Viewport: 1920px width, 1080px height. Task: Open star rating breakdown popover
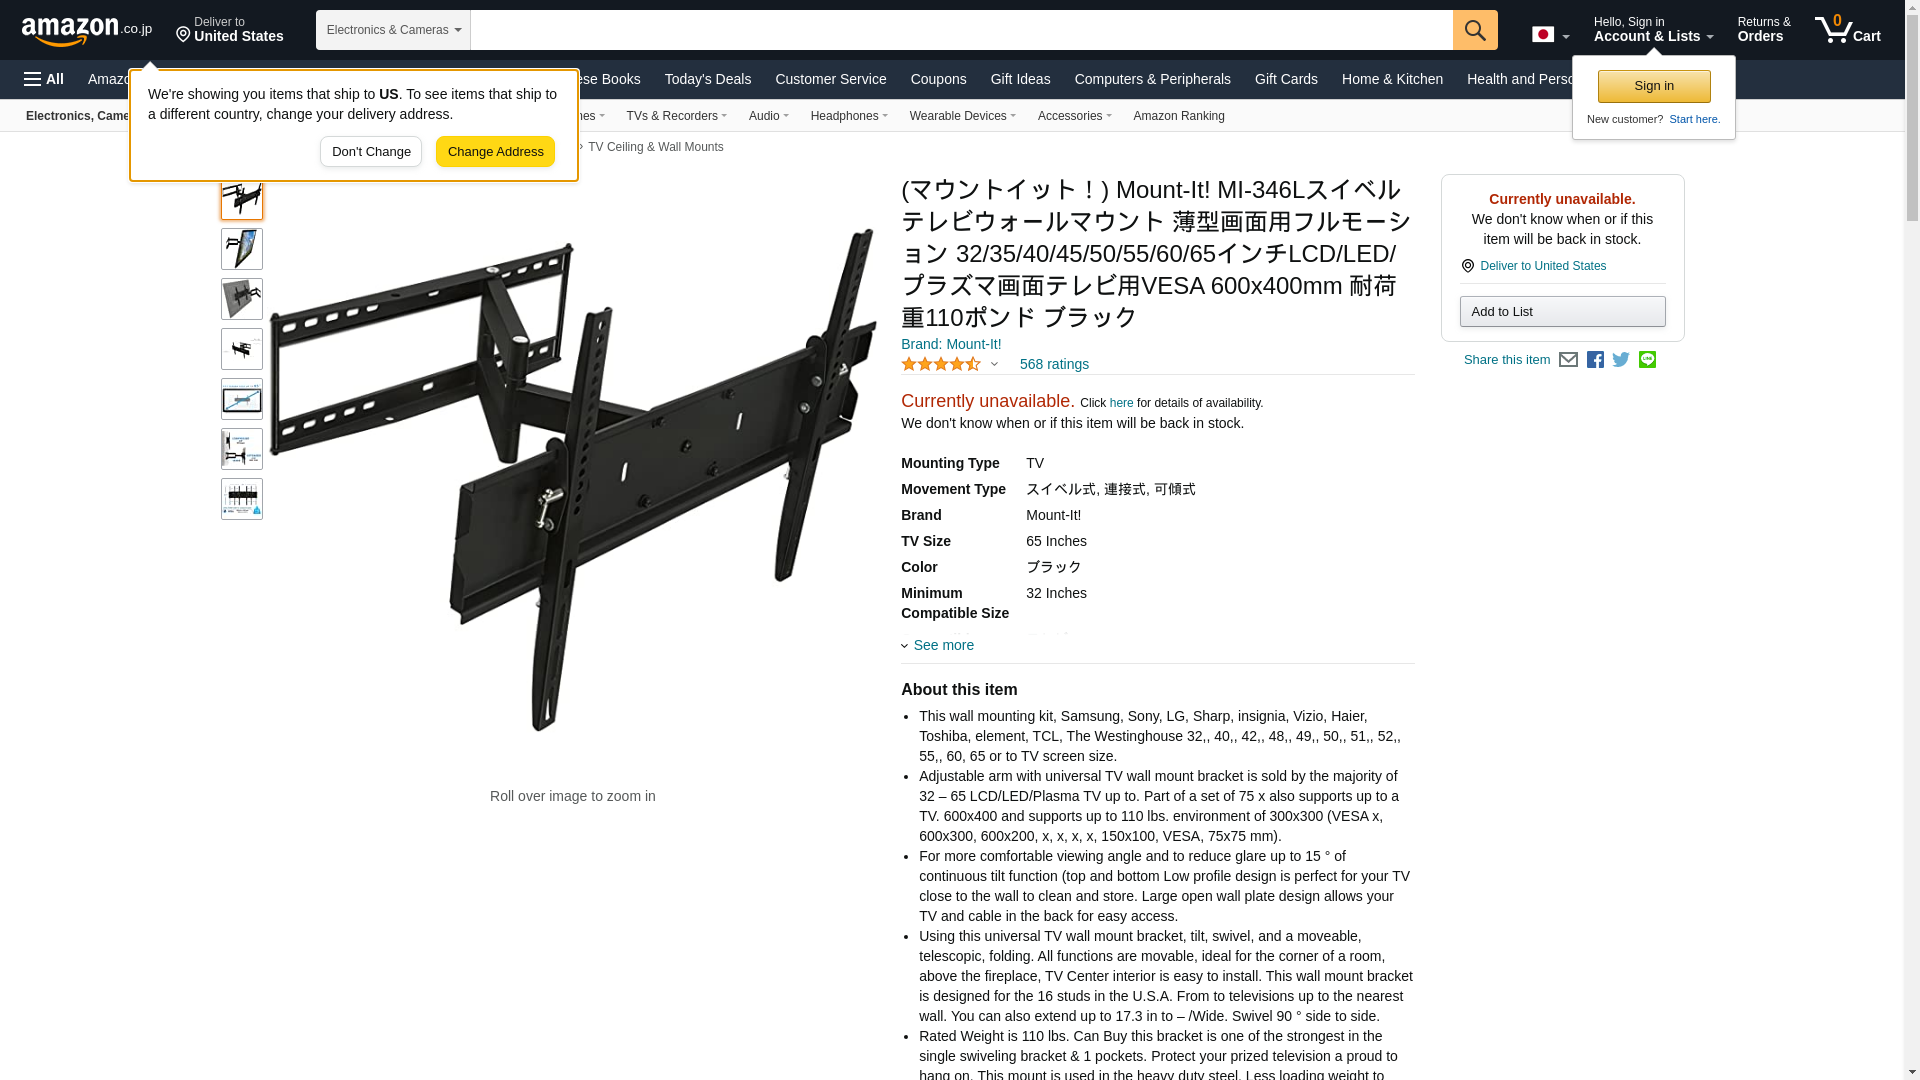click(x=949, y=364)
